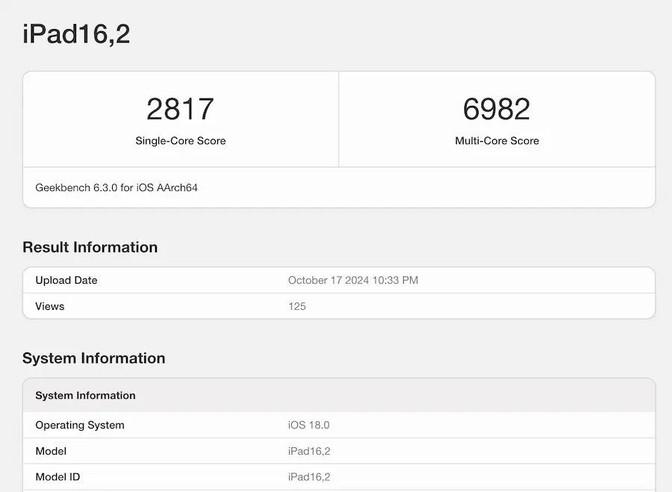Select the iPad16,2 value in Model ID row
Viewport: 672px width, 492px height.
pyautogui.click(x=309, y=477)
